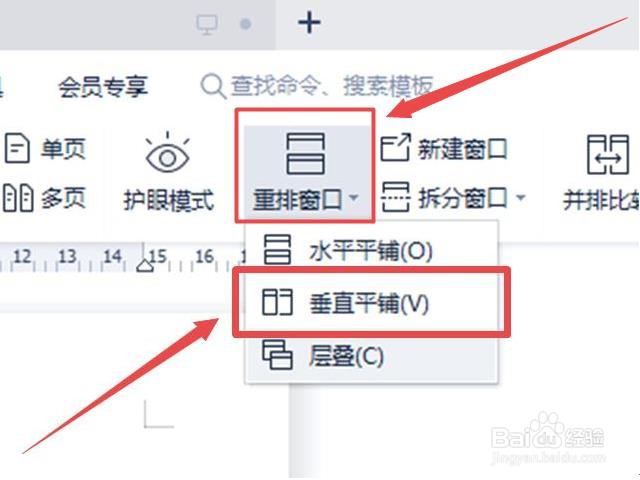Click the 新建窗口 new window icon
Screen dimensions: 640x480
[x=395, y=147]
